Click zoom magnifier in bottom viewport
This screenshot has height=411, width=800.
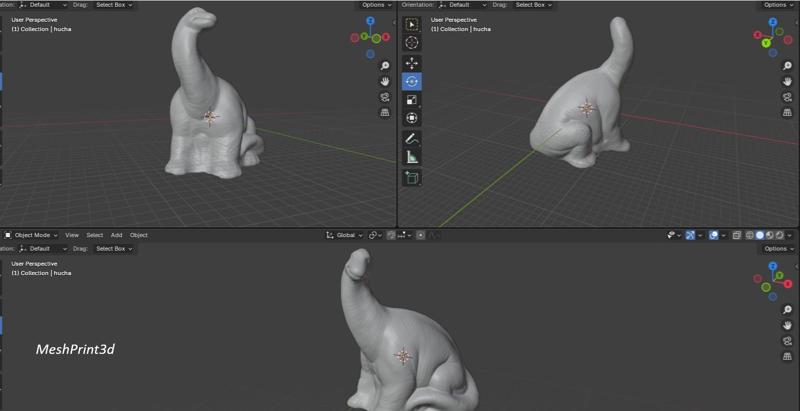[787, 310]
